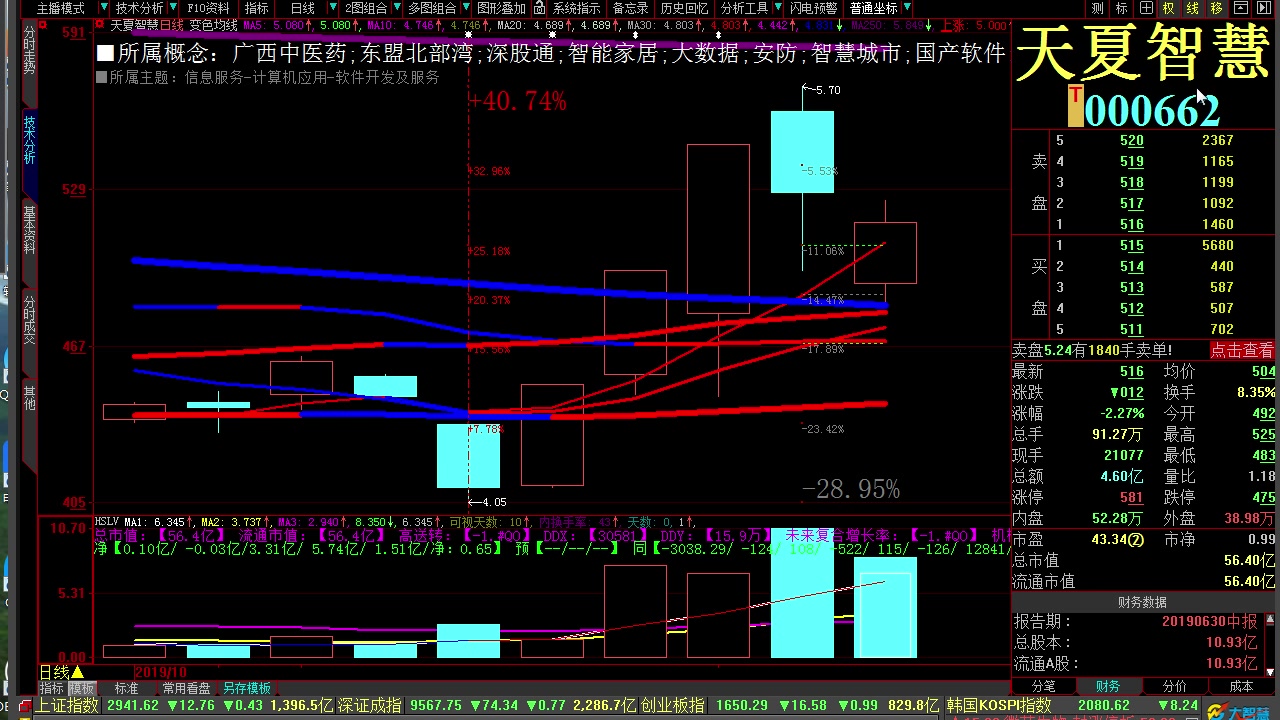Click the 指标 toolbar button
Viewport: 1280px width, 720px height.
pyautogui.click(x=257, y=8)
